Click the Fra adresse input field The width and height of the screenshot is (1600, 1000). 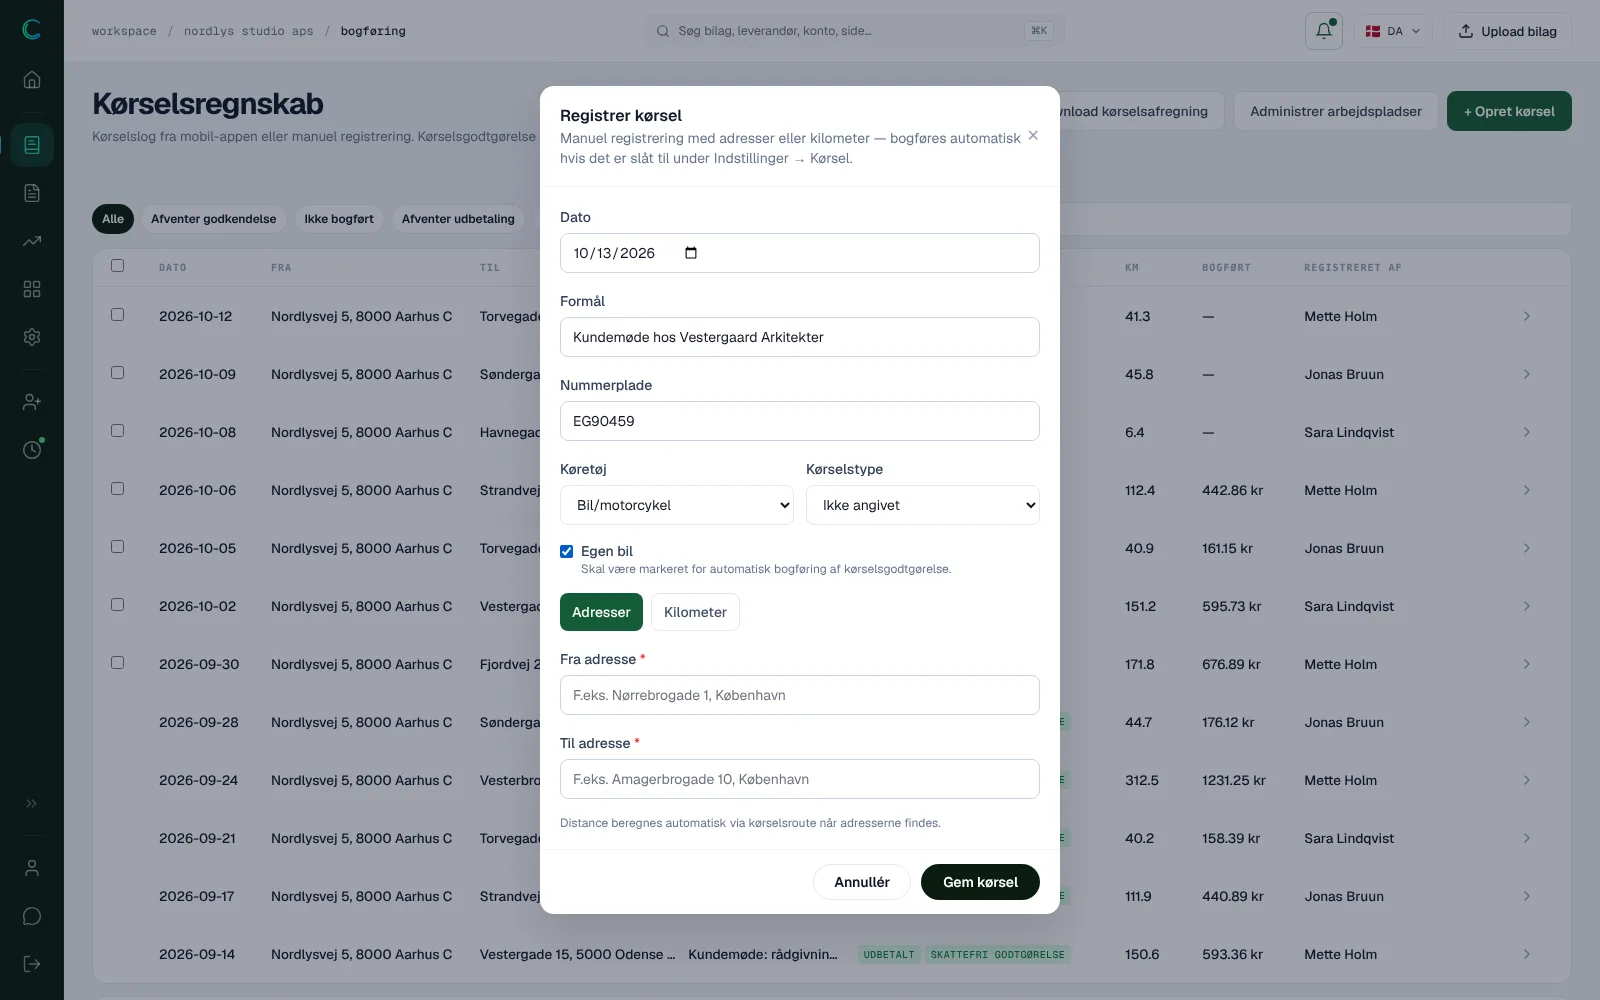800,695
